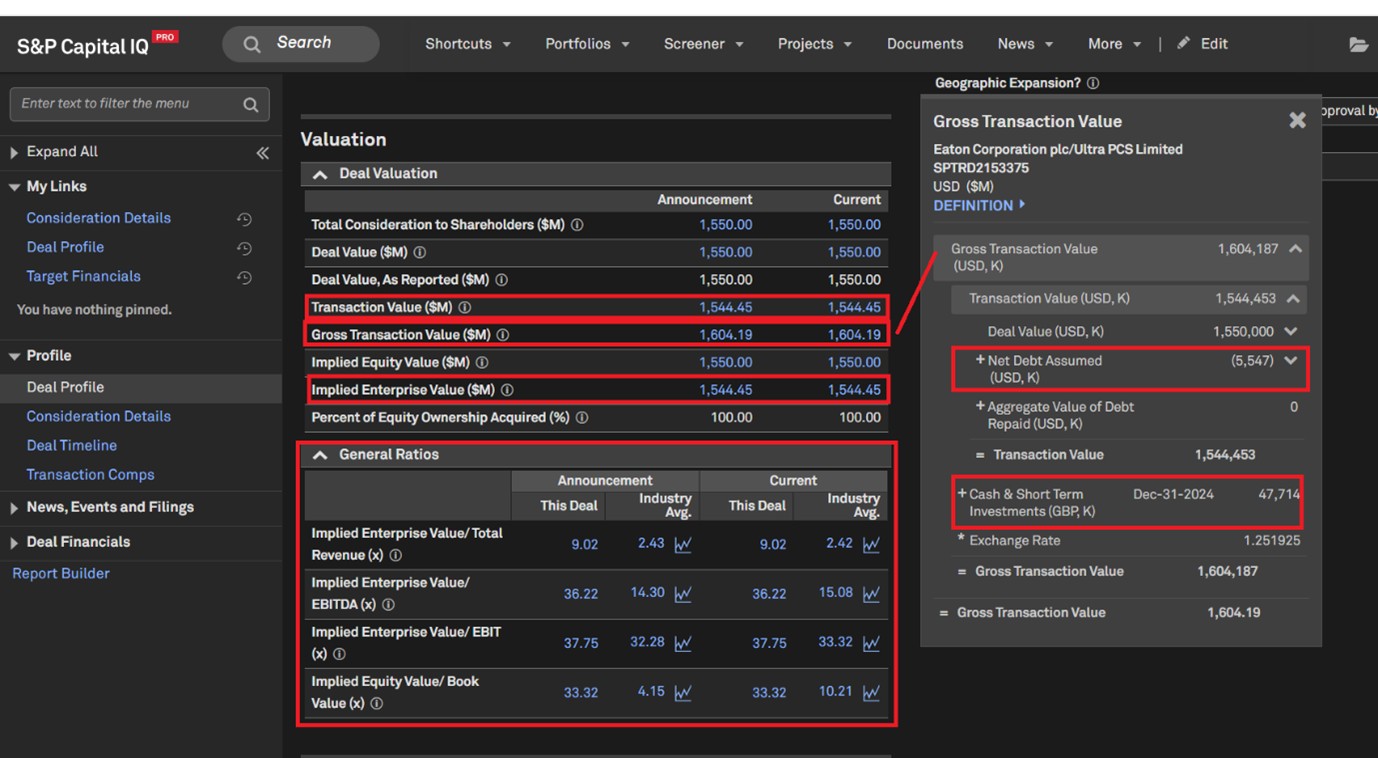The image size is (1378, 758).
Task: Close the Gross Transaction Value panel
Action: (x=1297, y=121)
